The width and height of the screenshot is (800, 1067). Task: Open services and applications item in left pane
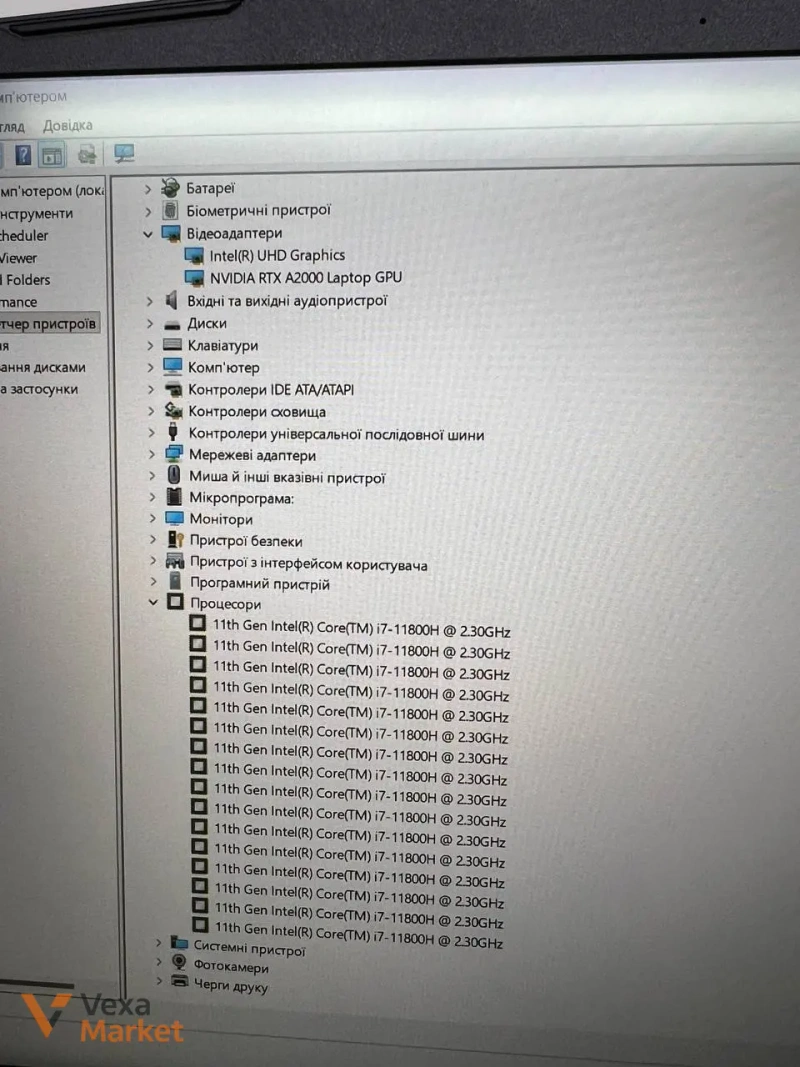[x=39, y=389]
